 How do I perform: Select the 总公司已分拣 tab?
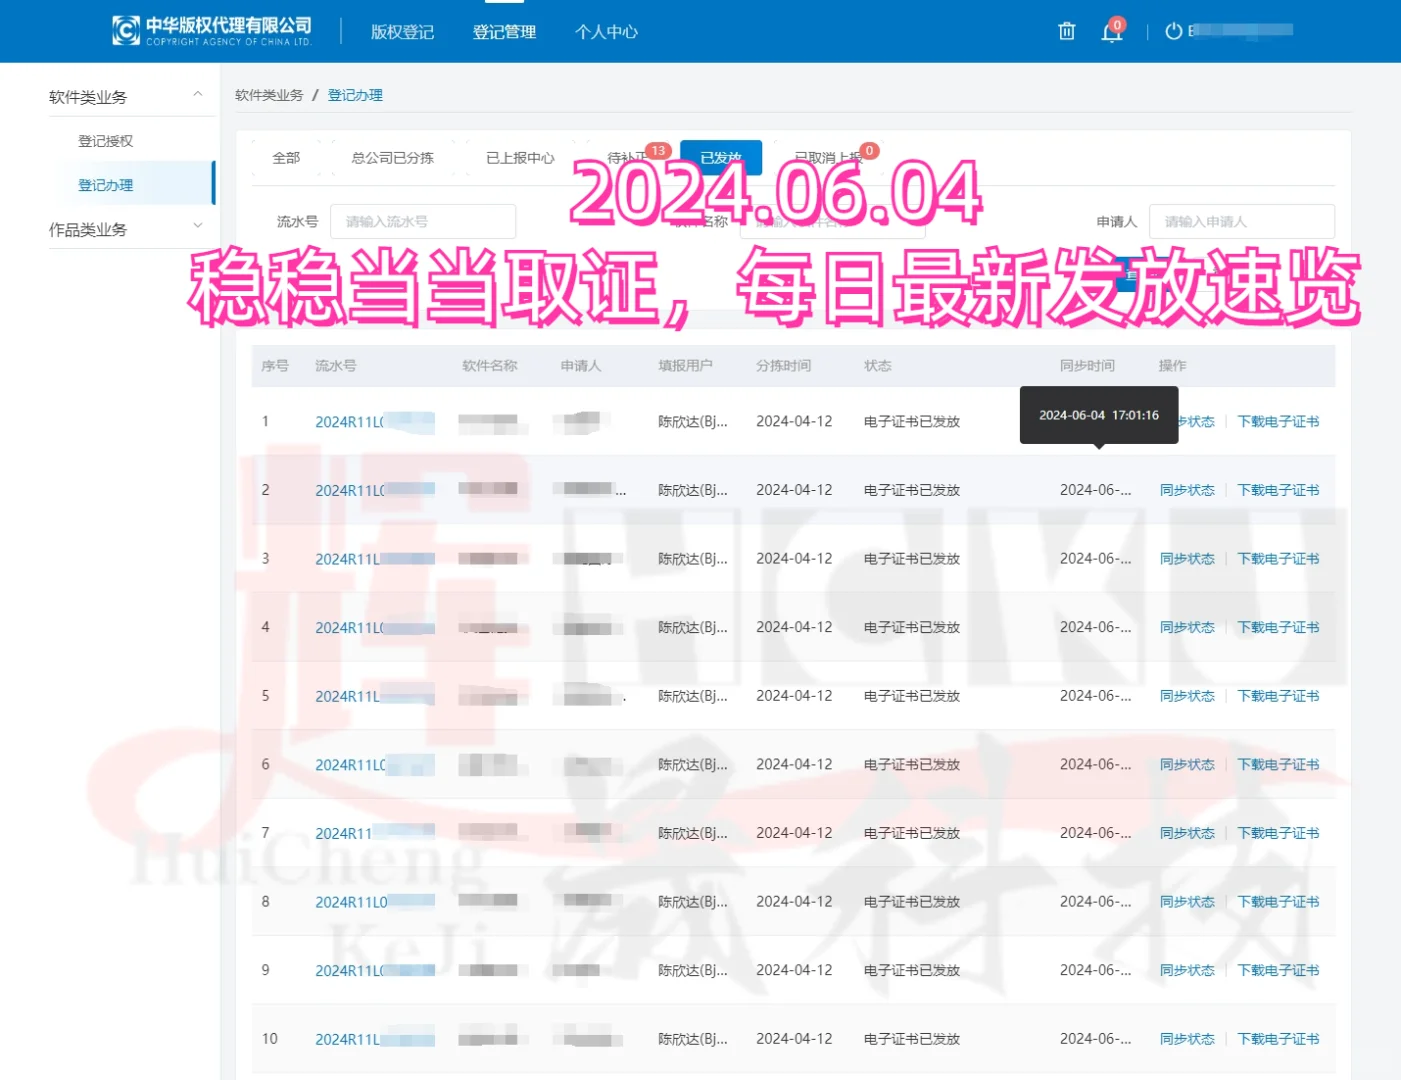(x=392, y=157)
